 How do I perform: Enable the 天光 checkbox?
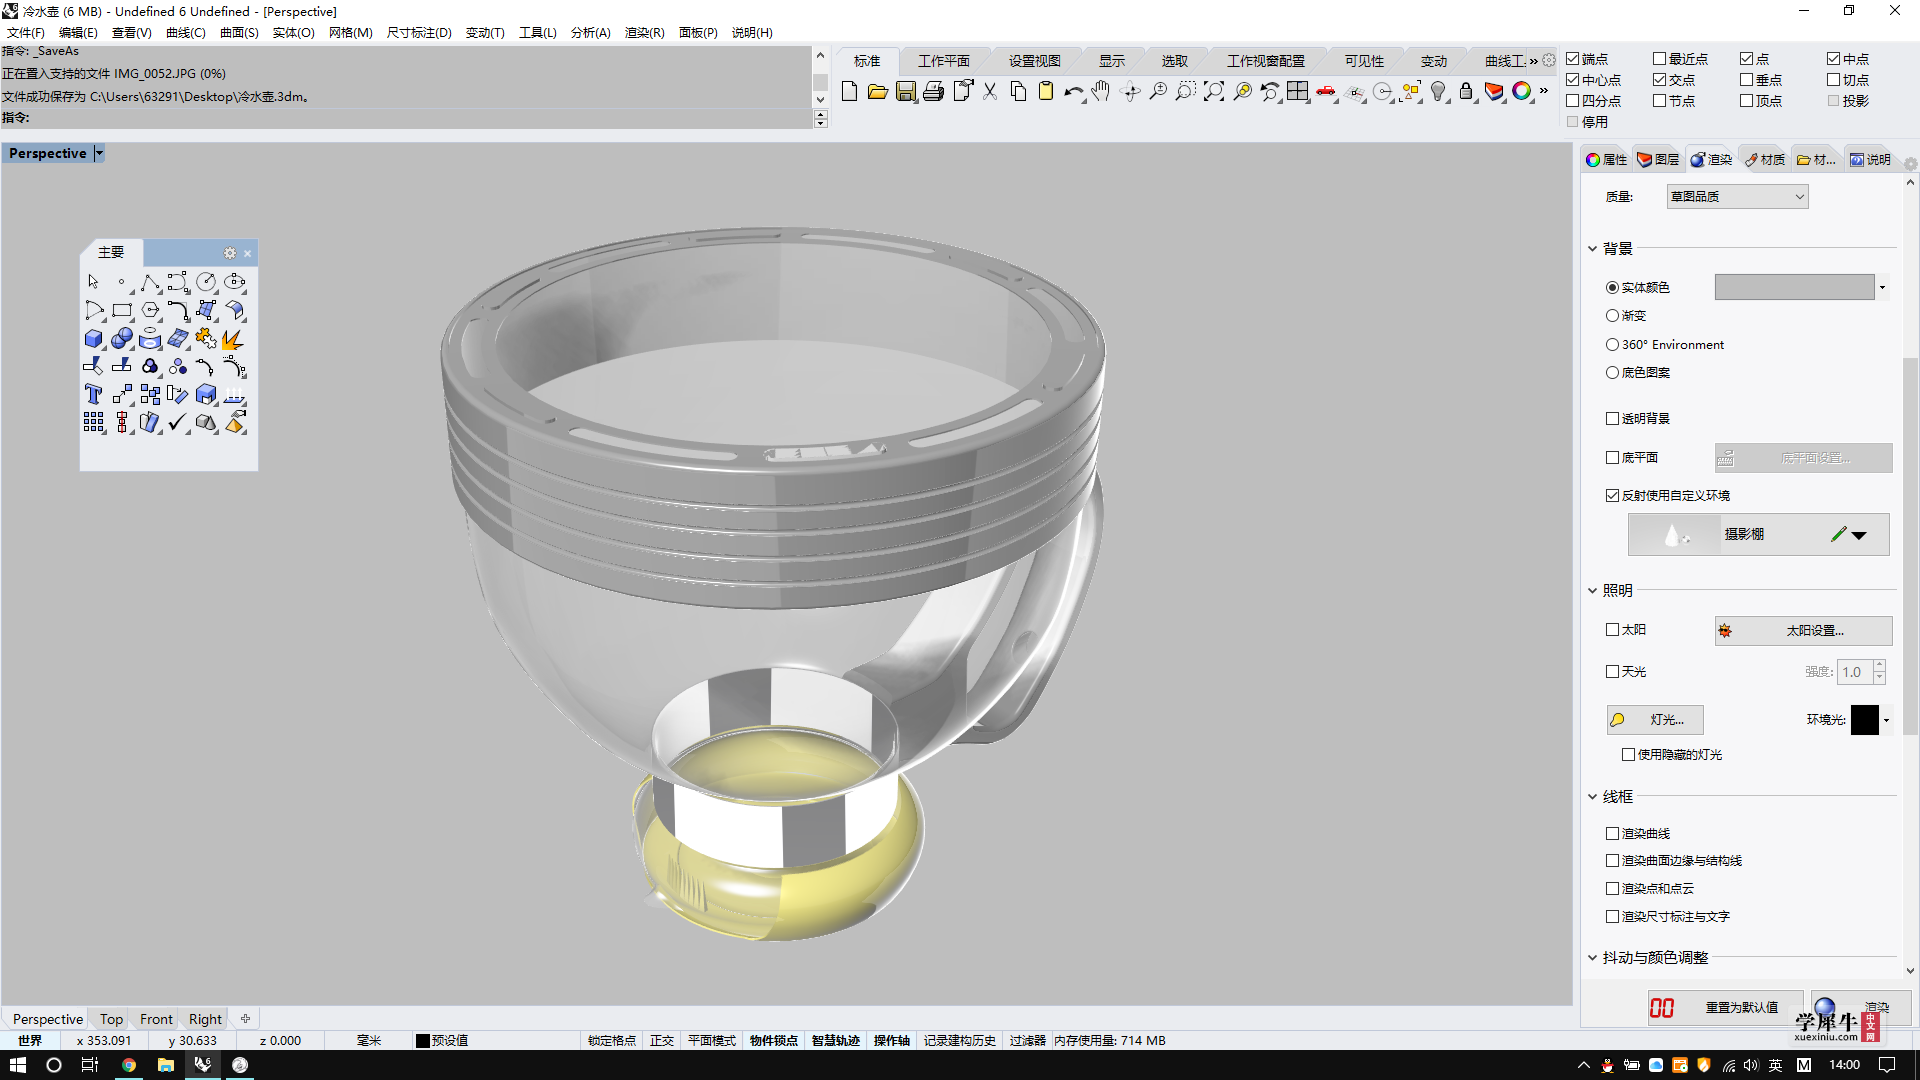(x=1612, y=672)
